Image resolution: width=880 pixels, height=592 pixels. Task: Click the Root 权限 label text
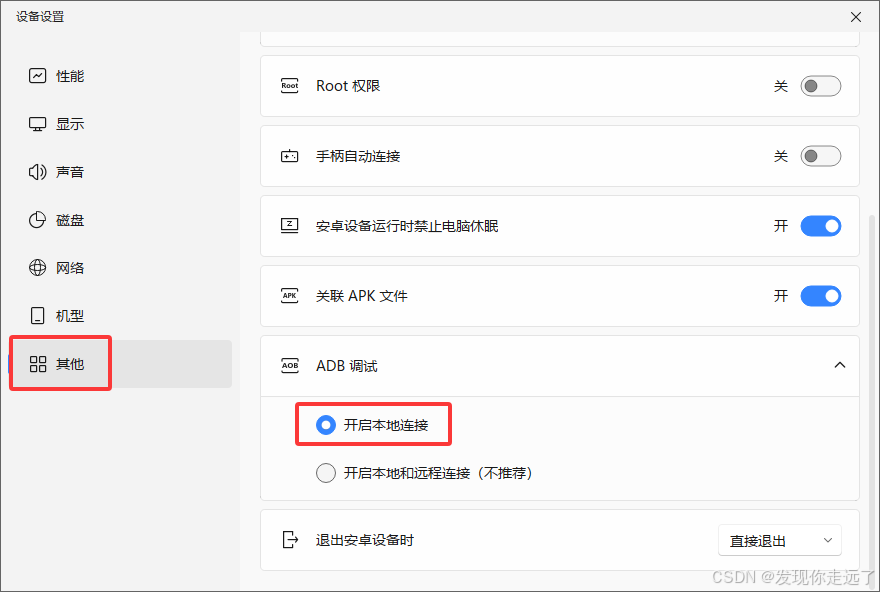pos(348,86)
